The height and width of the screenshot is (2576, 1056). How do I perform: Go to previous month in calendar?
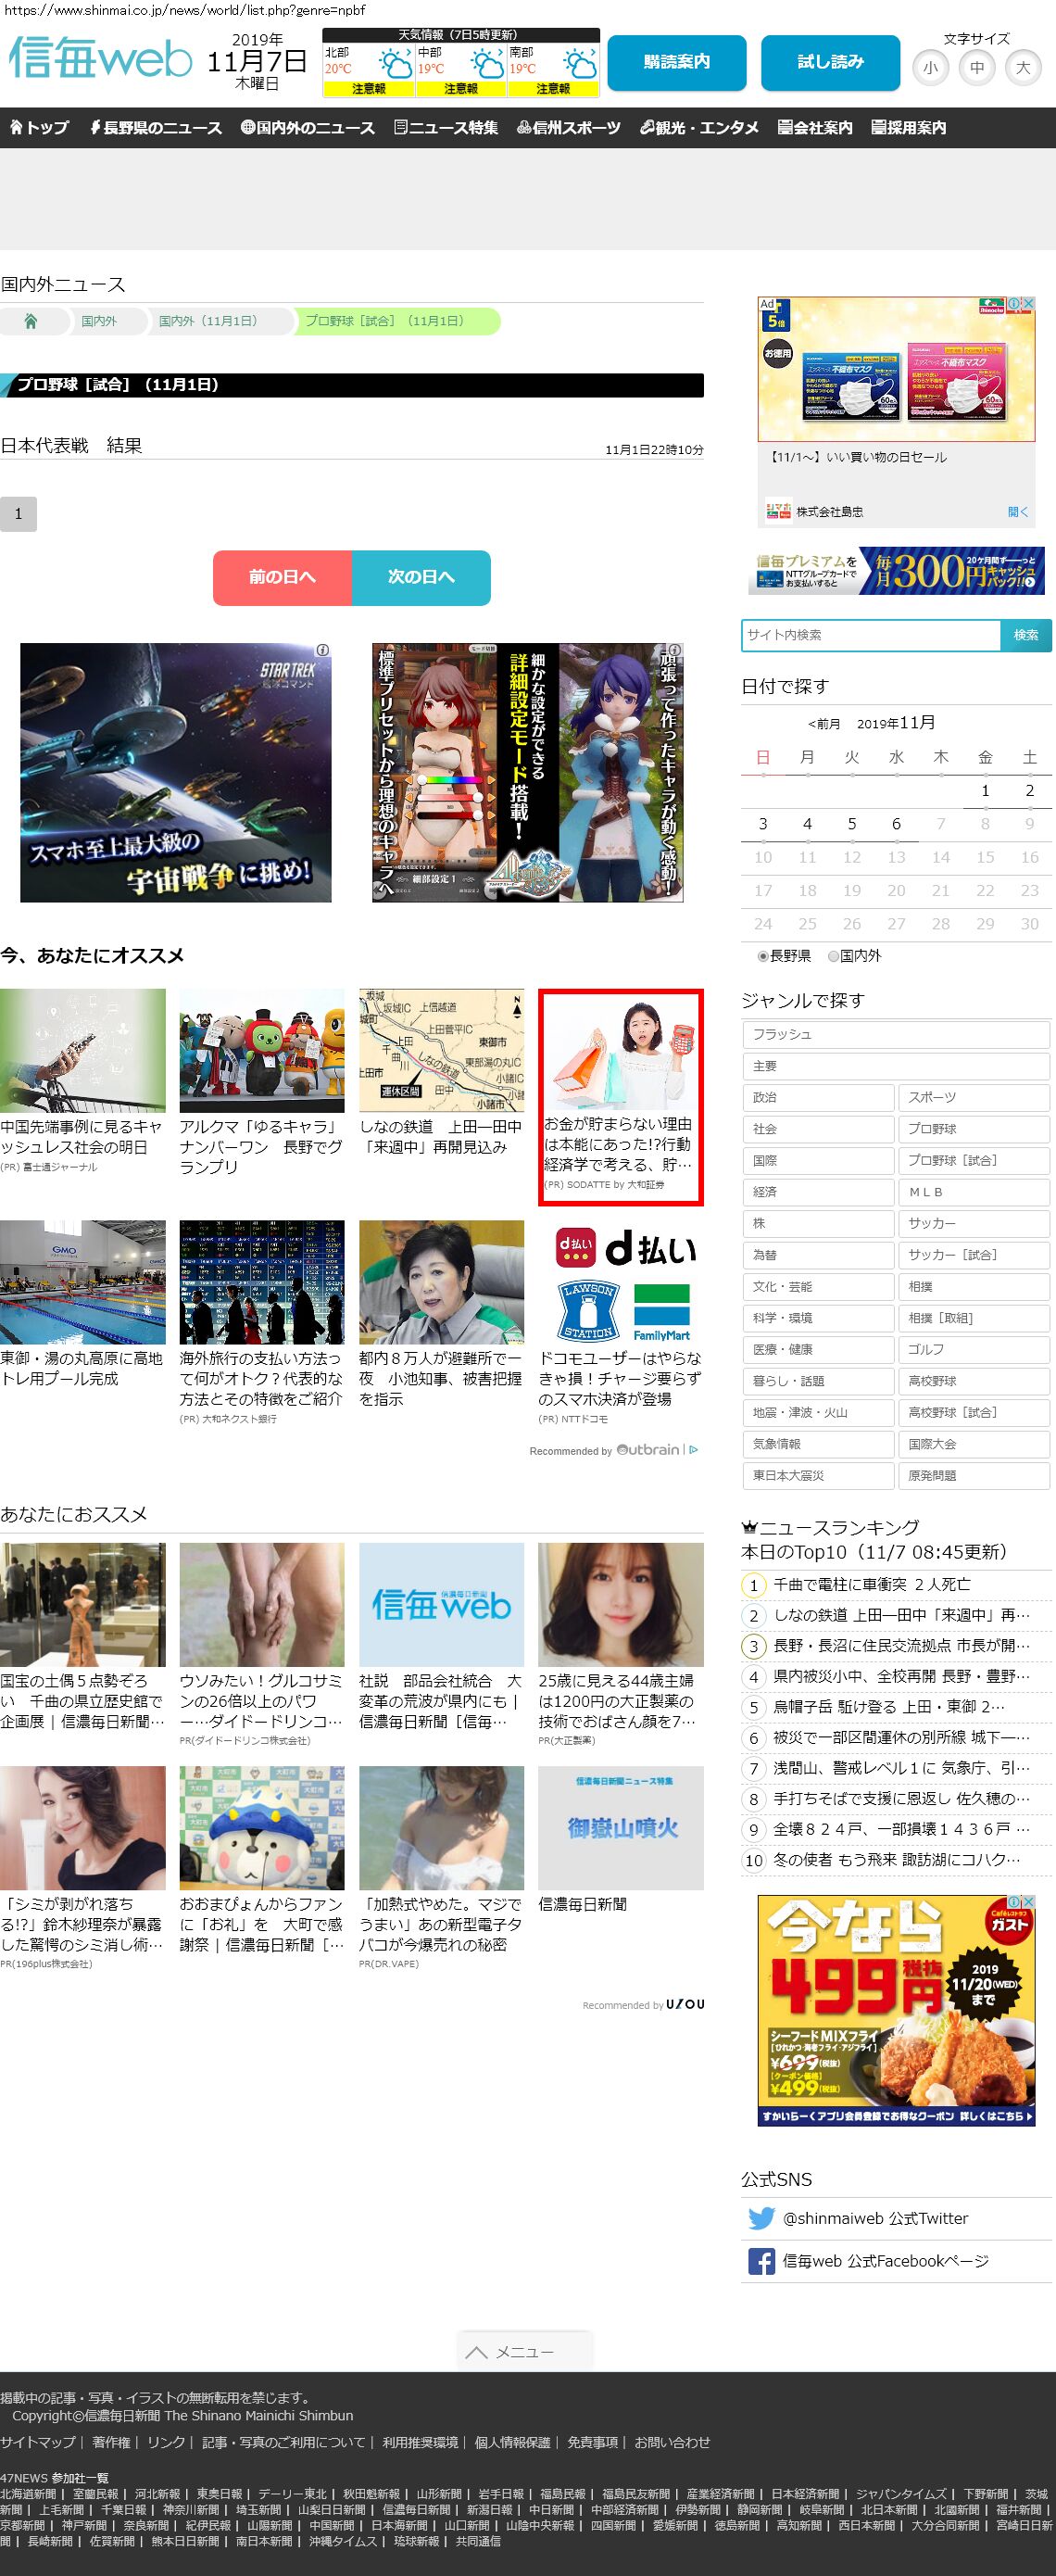[x=824, y=724]
